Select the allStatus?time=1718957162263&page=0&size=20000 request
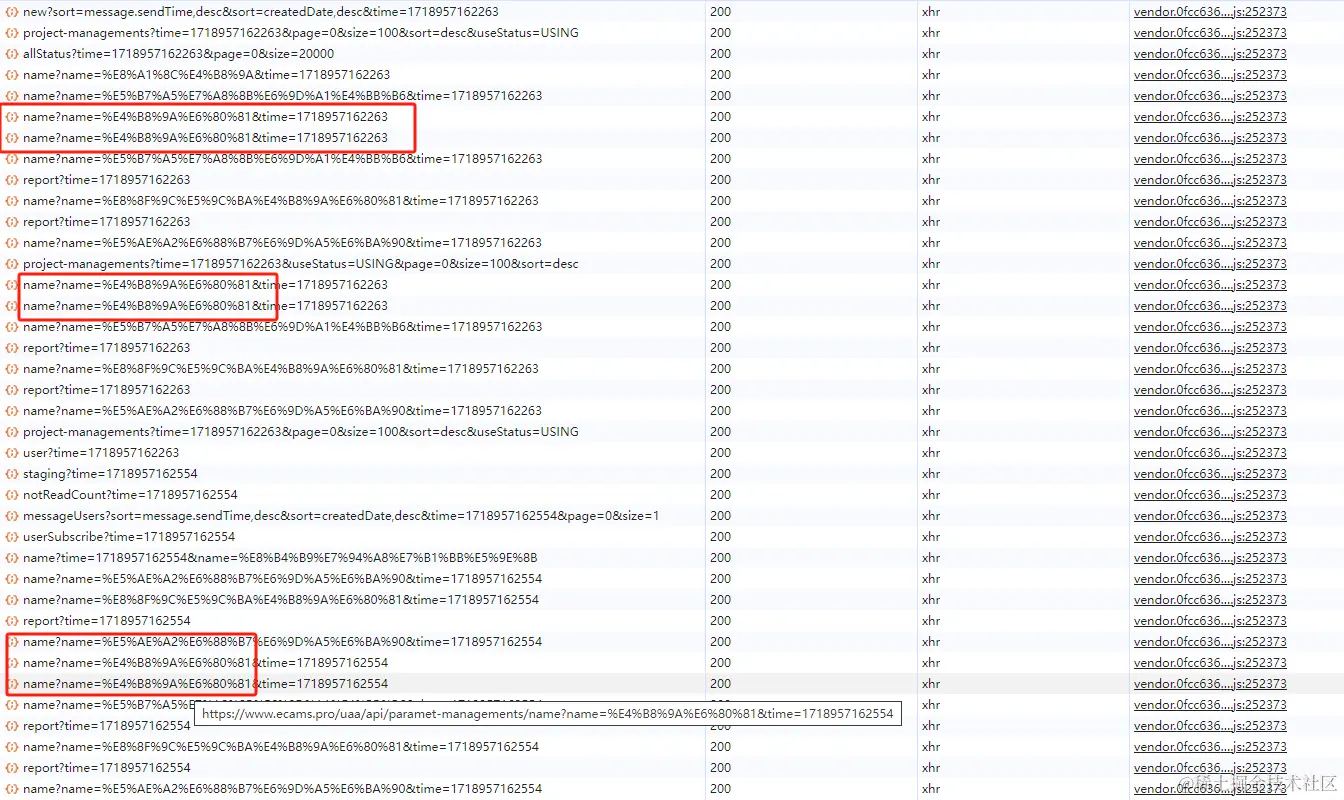The height and width of the screenshot is (800, 1344). pos(179,54)
